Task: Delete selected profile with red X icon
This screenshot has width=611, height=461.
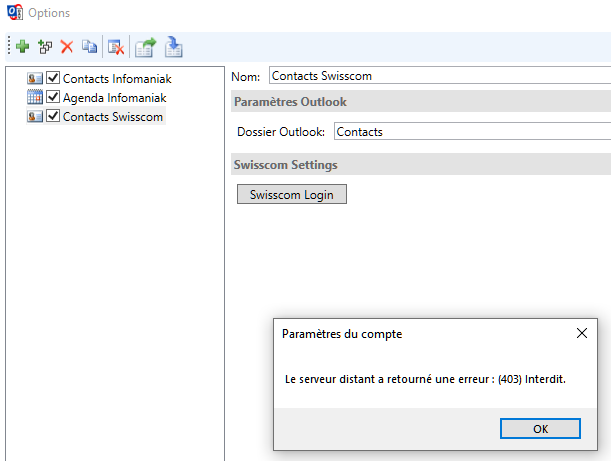Action: click(x=67, y=46)
